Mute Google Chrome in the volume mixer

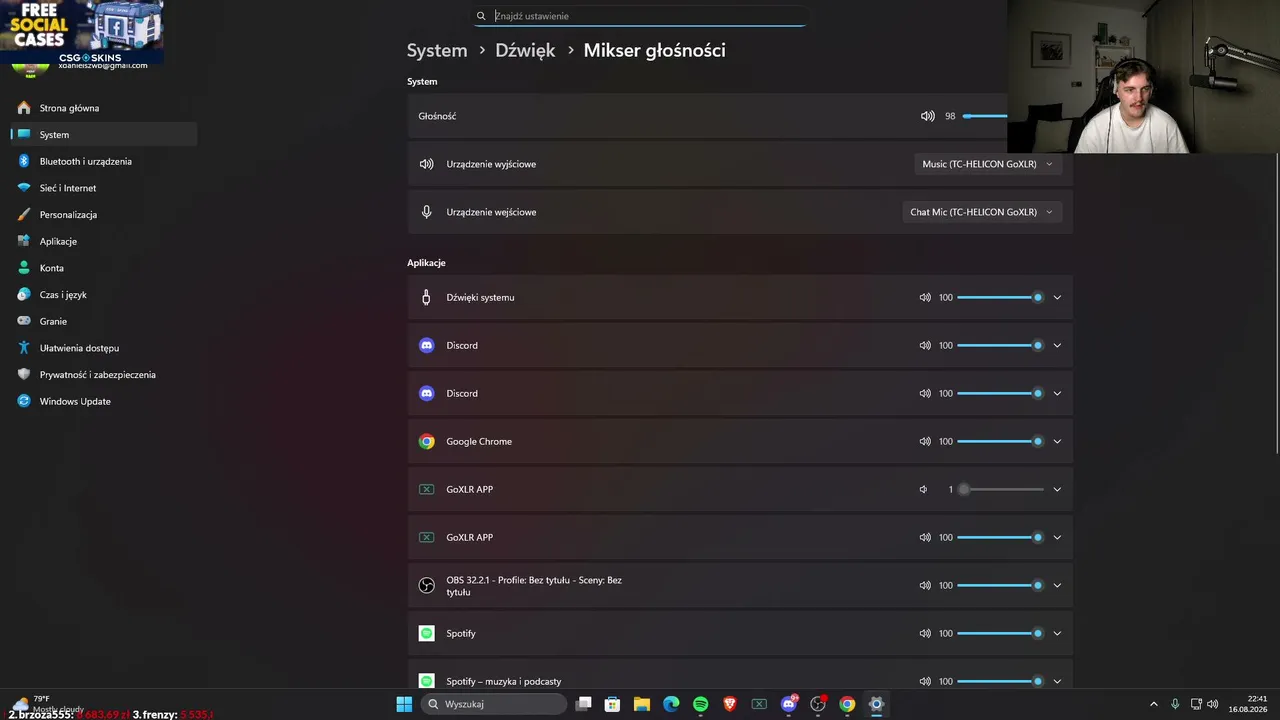tap(925, 441)
